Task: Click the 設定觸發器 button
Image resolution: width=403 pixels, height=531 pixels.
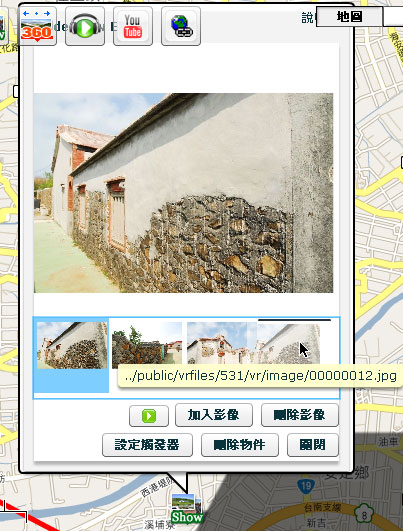Action: [x=147, y=445]
